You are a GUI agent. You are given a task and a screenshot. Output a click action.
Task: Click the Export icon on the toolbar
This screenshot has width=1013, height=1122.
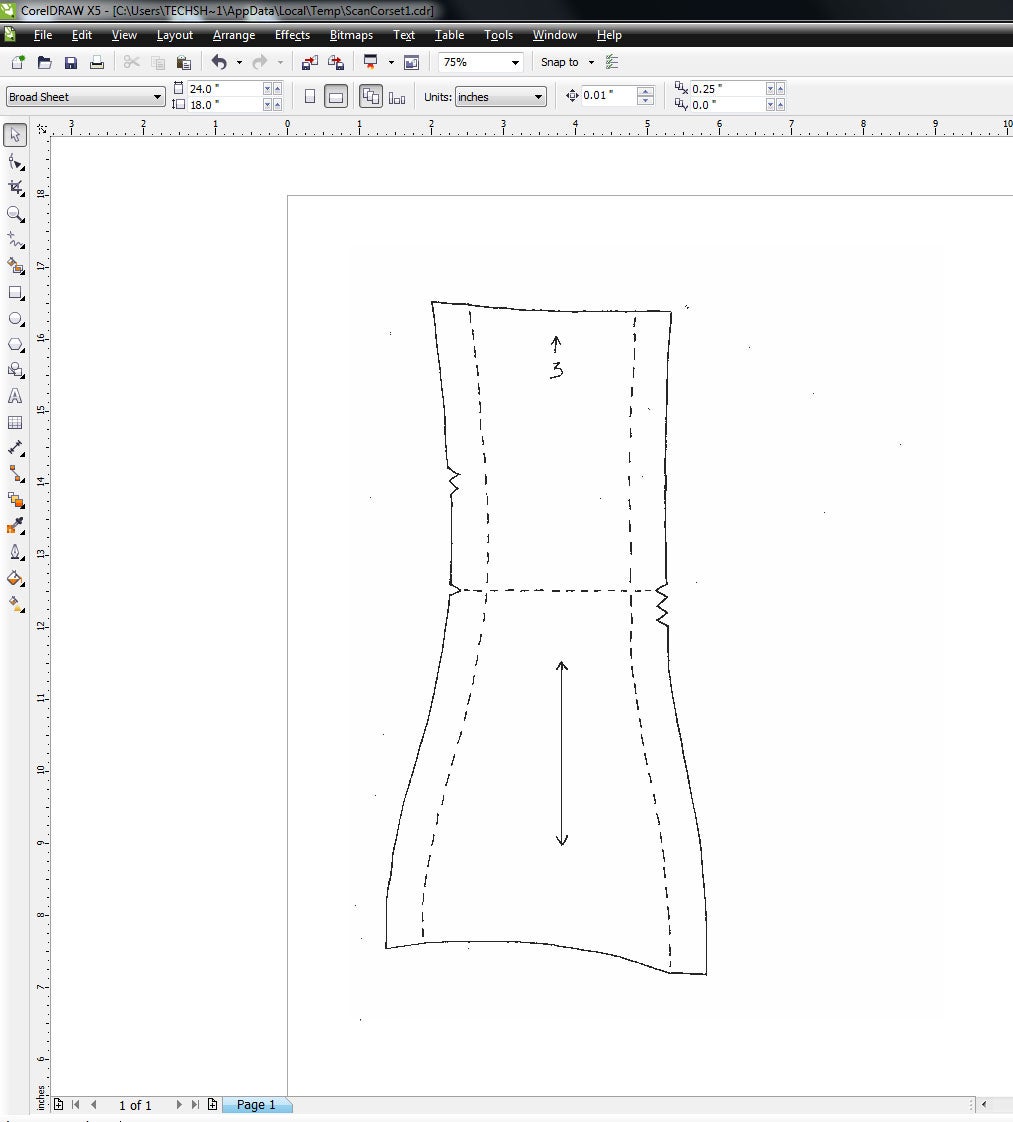point(336,62)
